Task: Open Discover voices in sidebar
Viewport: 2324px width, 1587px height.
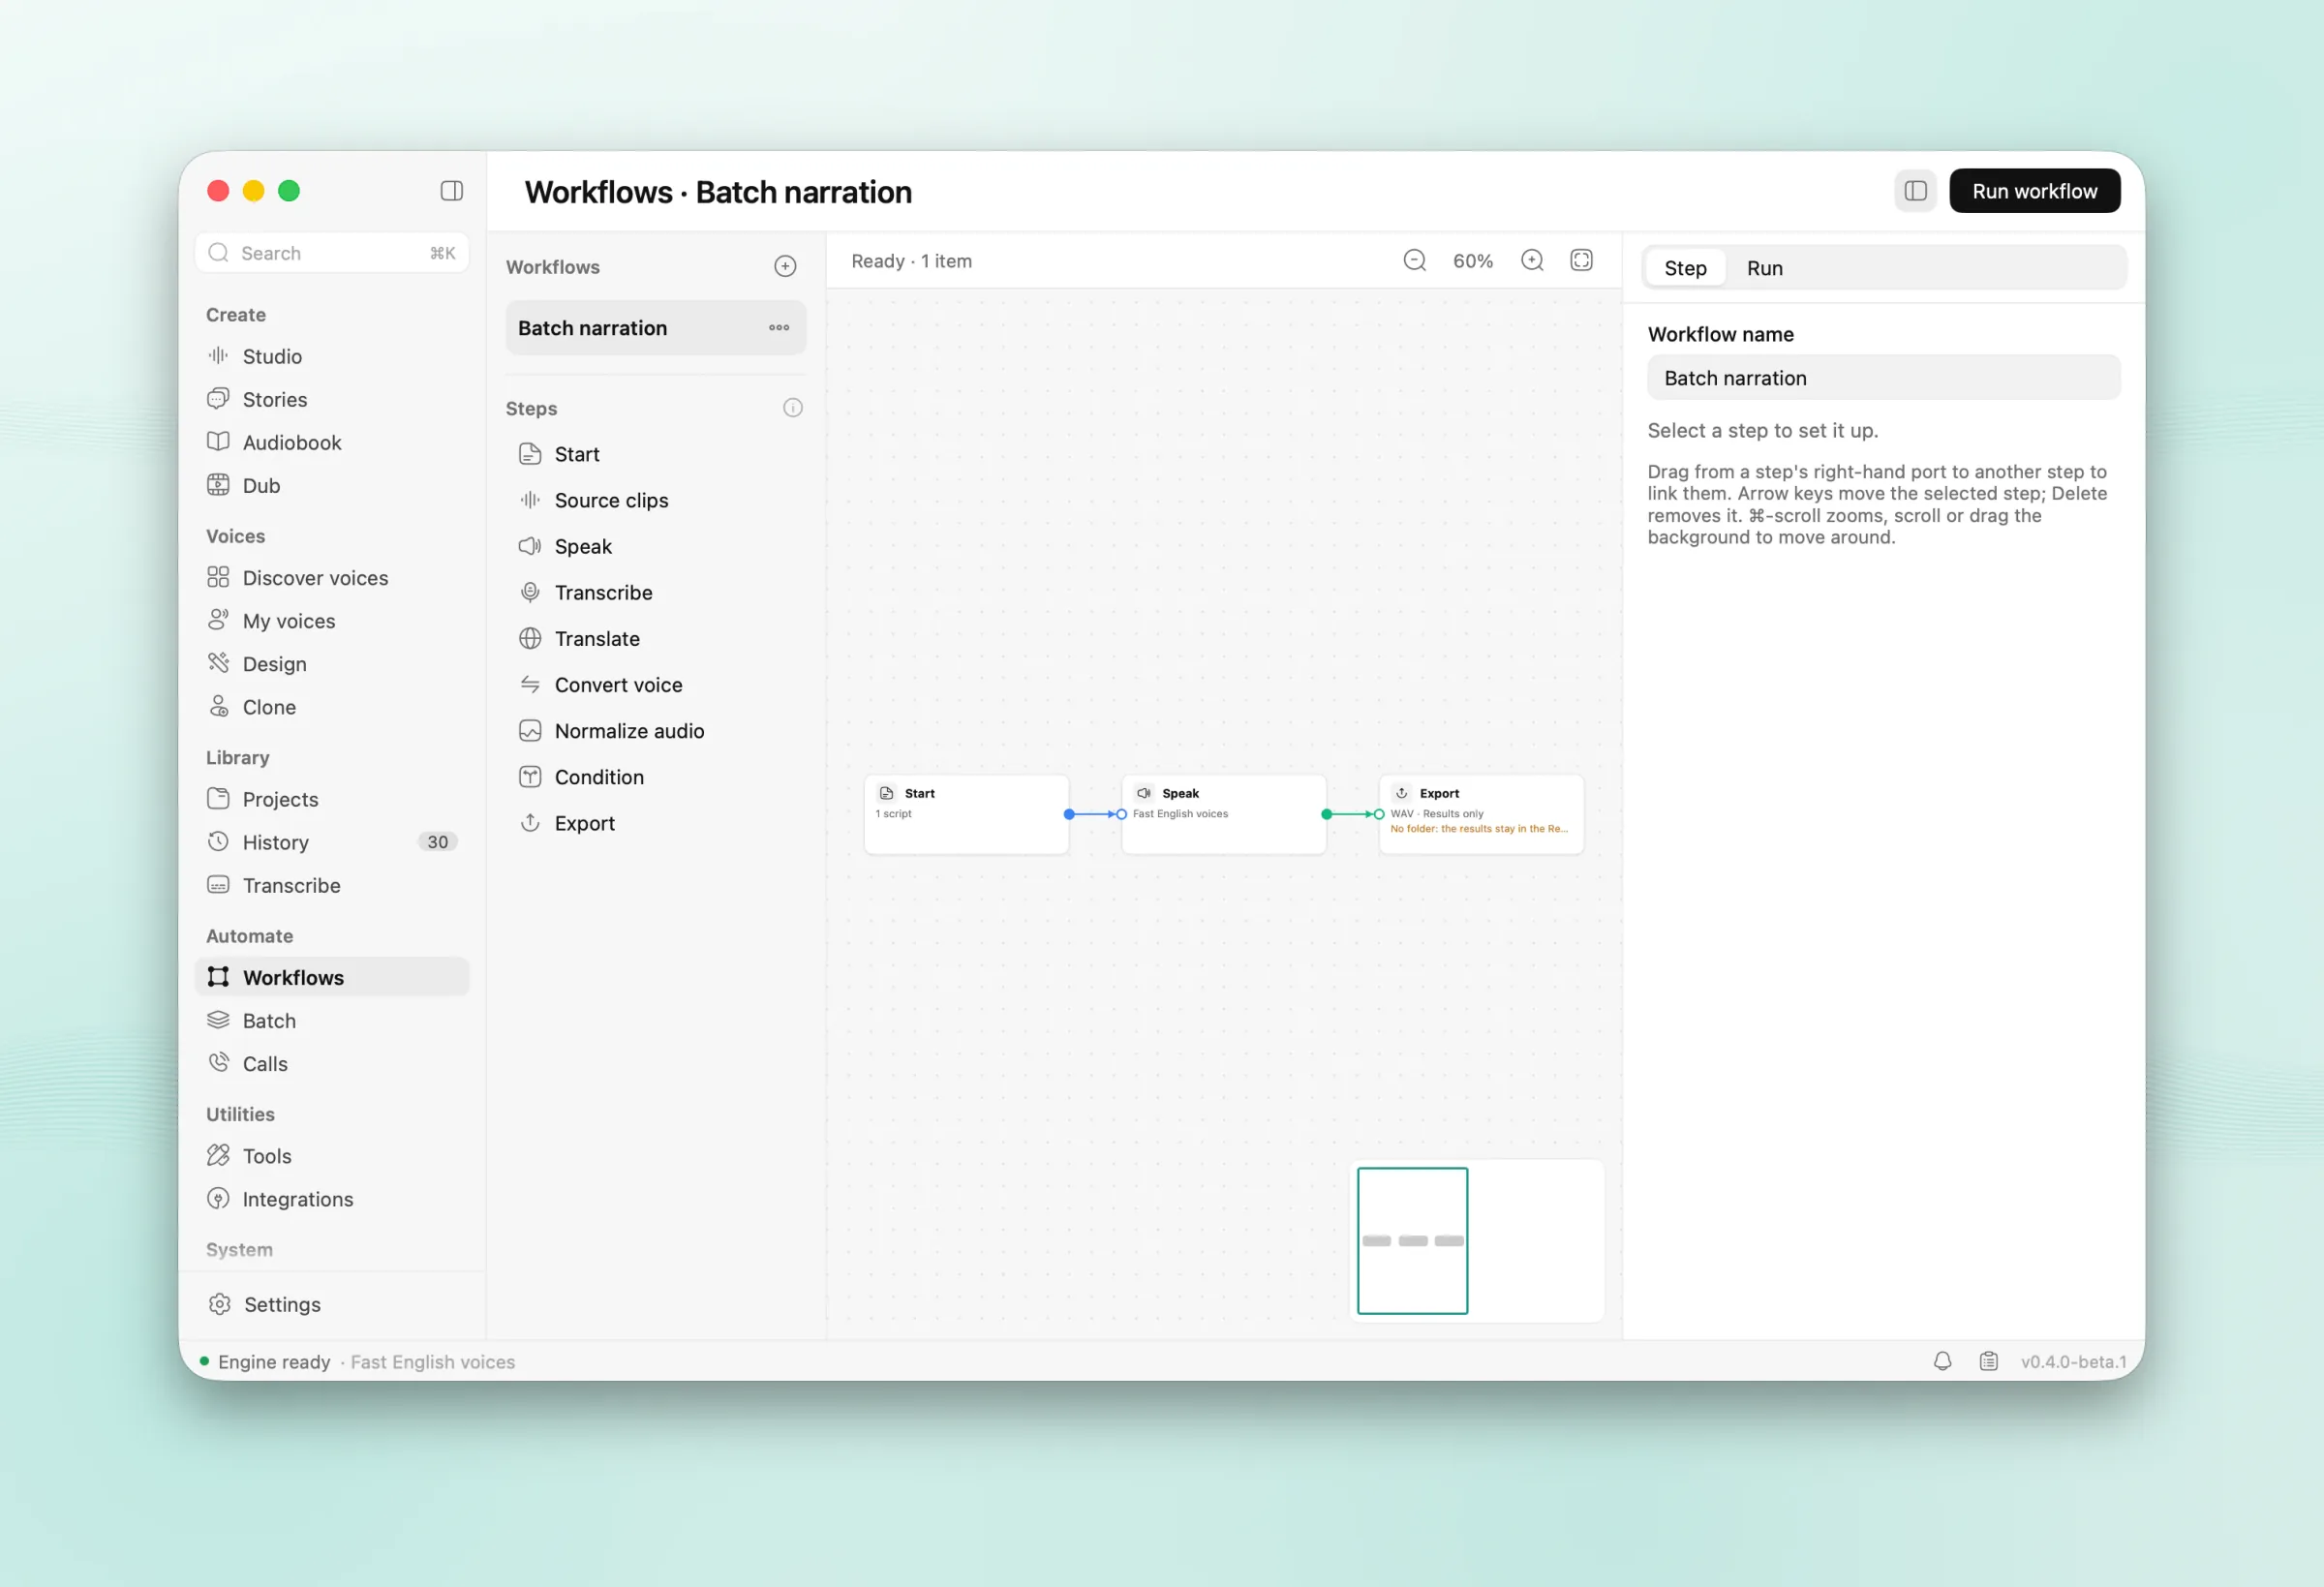Action: (332, 578)
